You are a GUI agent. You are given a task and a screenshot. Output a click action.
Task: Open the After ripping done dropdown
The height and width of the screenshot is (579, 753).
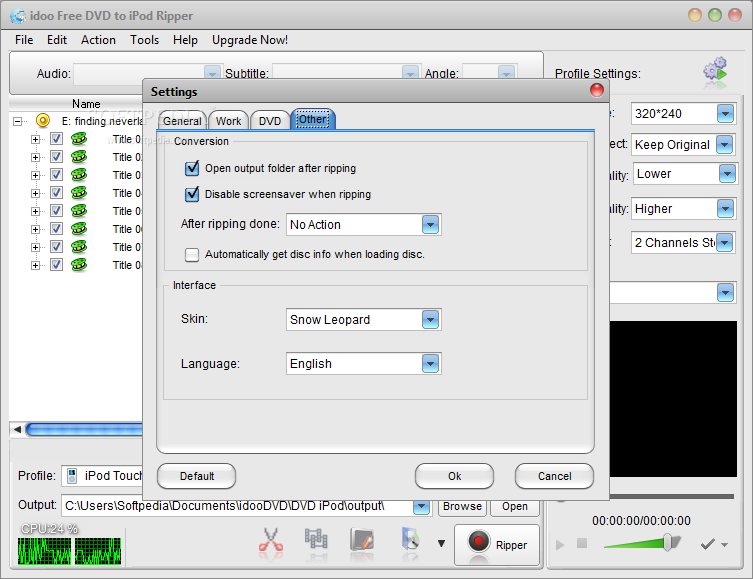point(430,225)
